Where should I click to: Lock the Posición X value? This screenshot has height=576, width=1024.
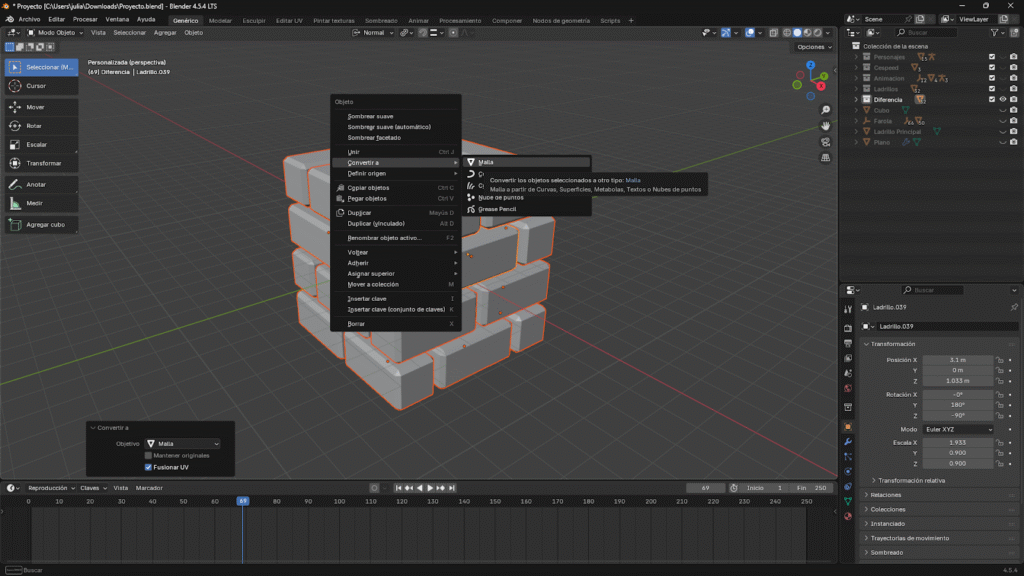[x=1000, y=360]
